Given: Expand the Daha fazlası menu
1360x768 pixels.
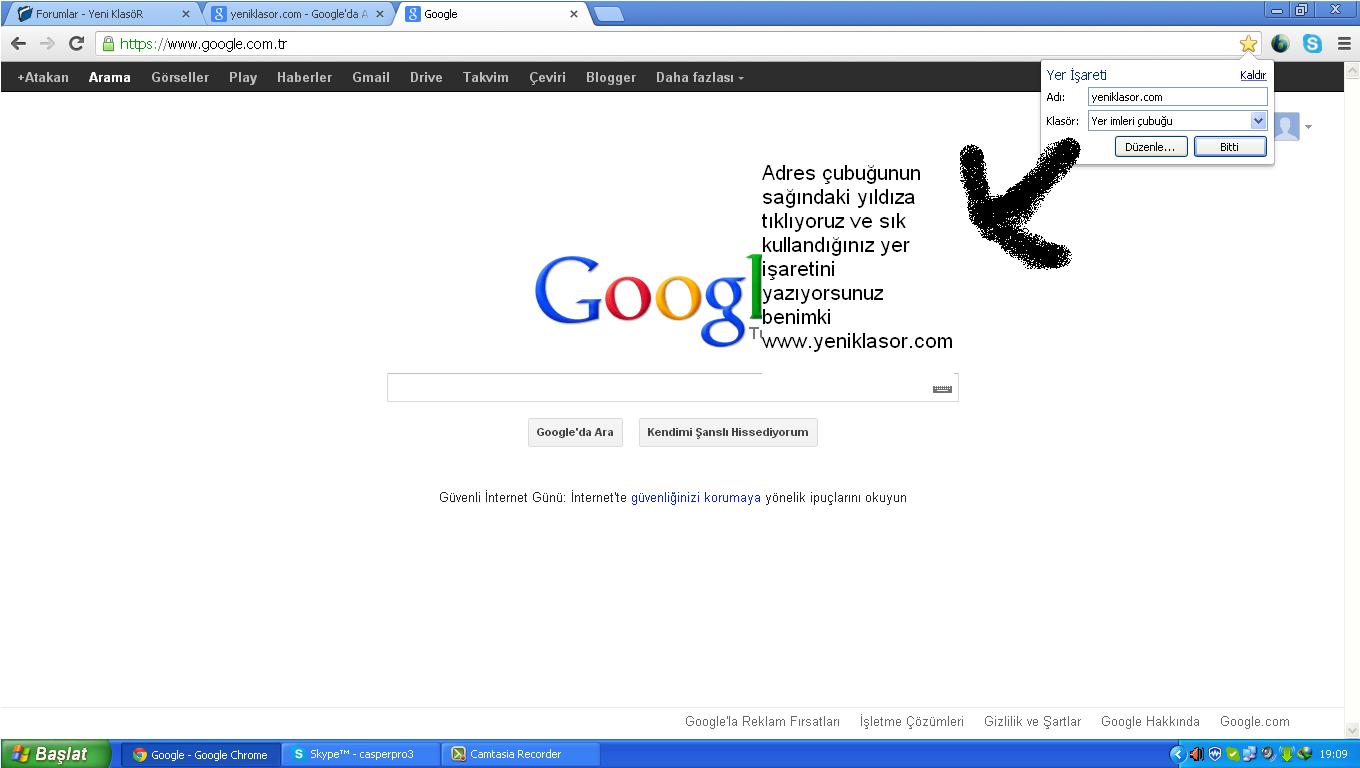Looking at the screenshot, I should [x=699, y=78].
